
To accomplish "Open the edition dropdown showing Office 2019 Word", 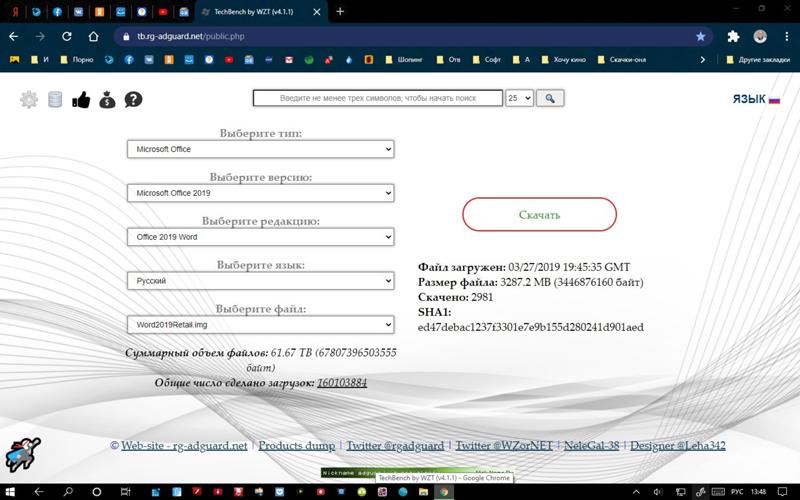I will [261, 237].
